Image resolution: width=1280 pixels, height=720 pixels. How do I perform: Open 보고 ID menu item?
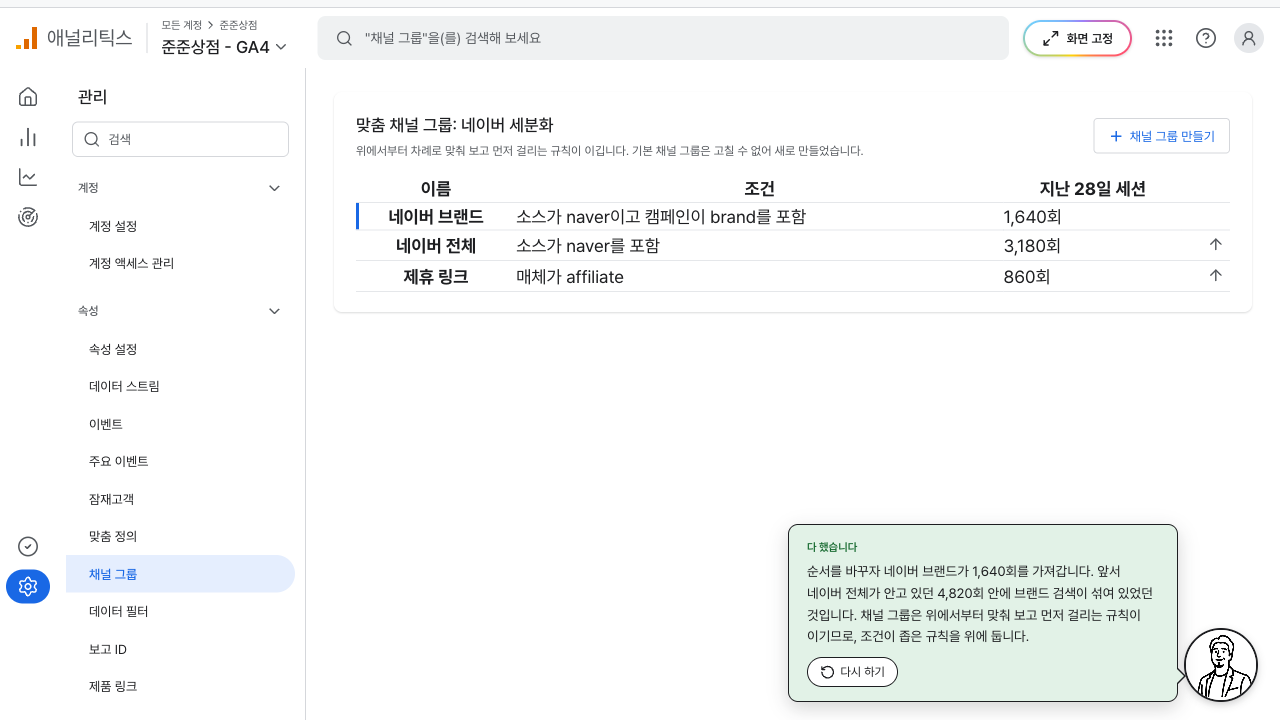180,649
